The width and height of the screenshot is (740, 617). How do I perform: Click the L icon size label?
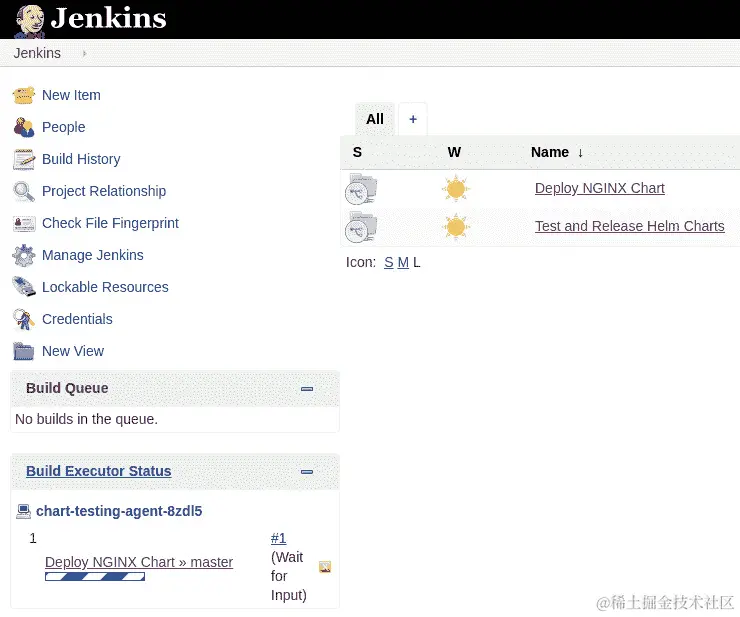click(417, 262)
